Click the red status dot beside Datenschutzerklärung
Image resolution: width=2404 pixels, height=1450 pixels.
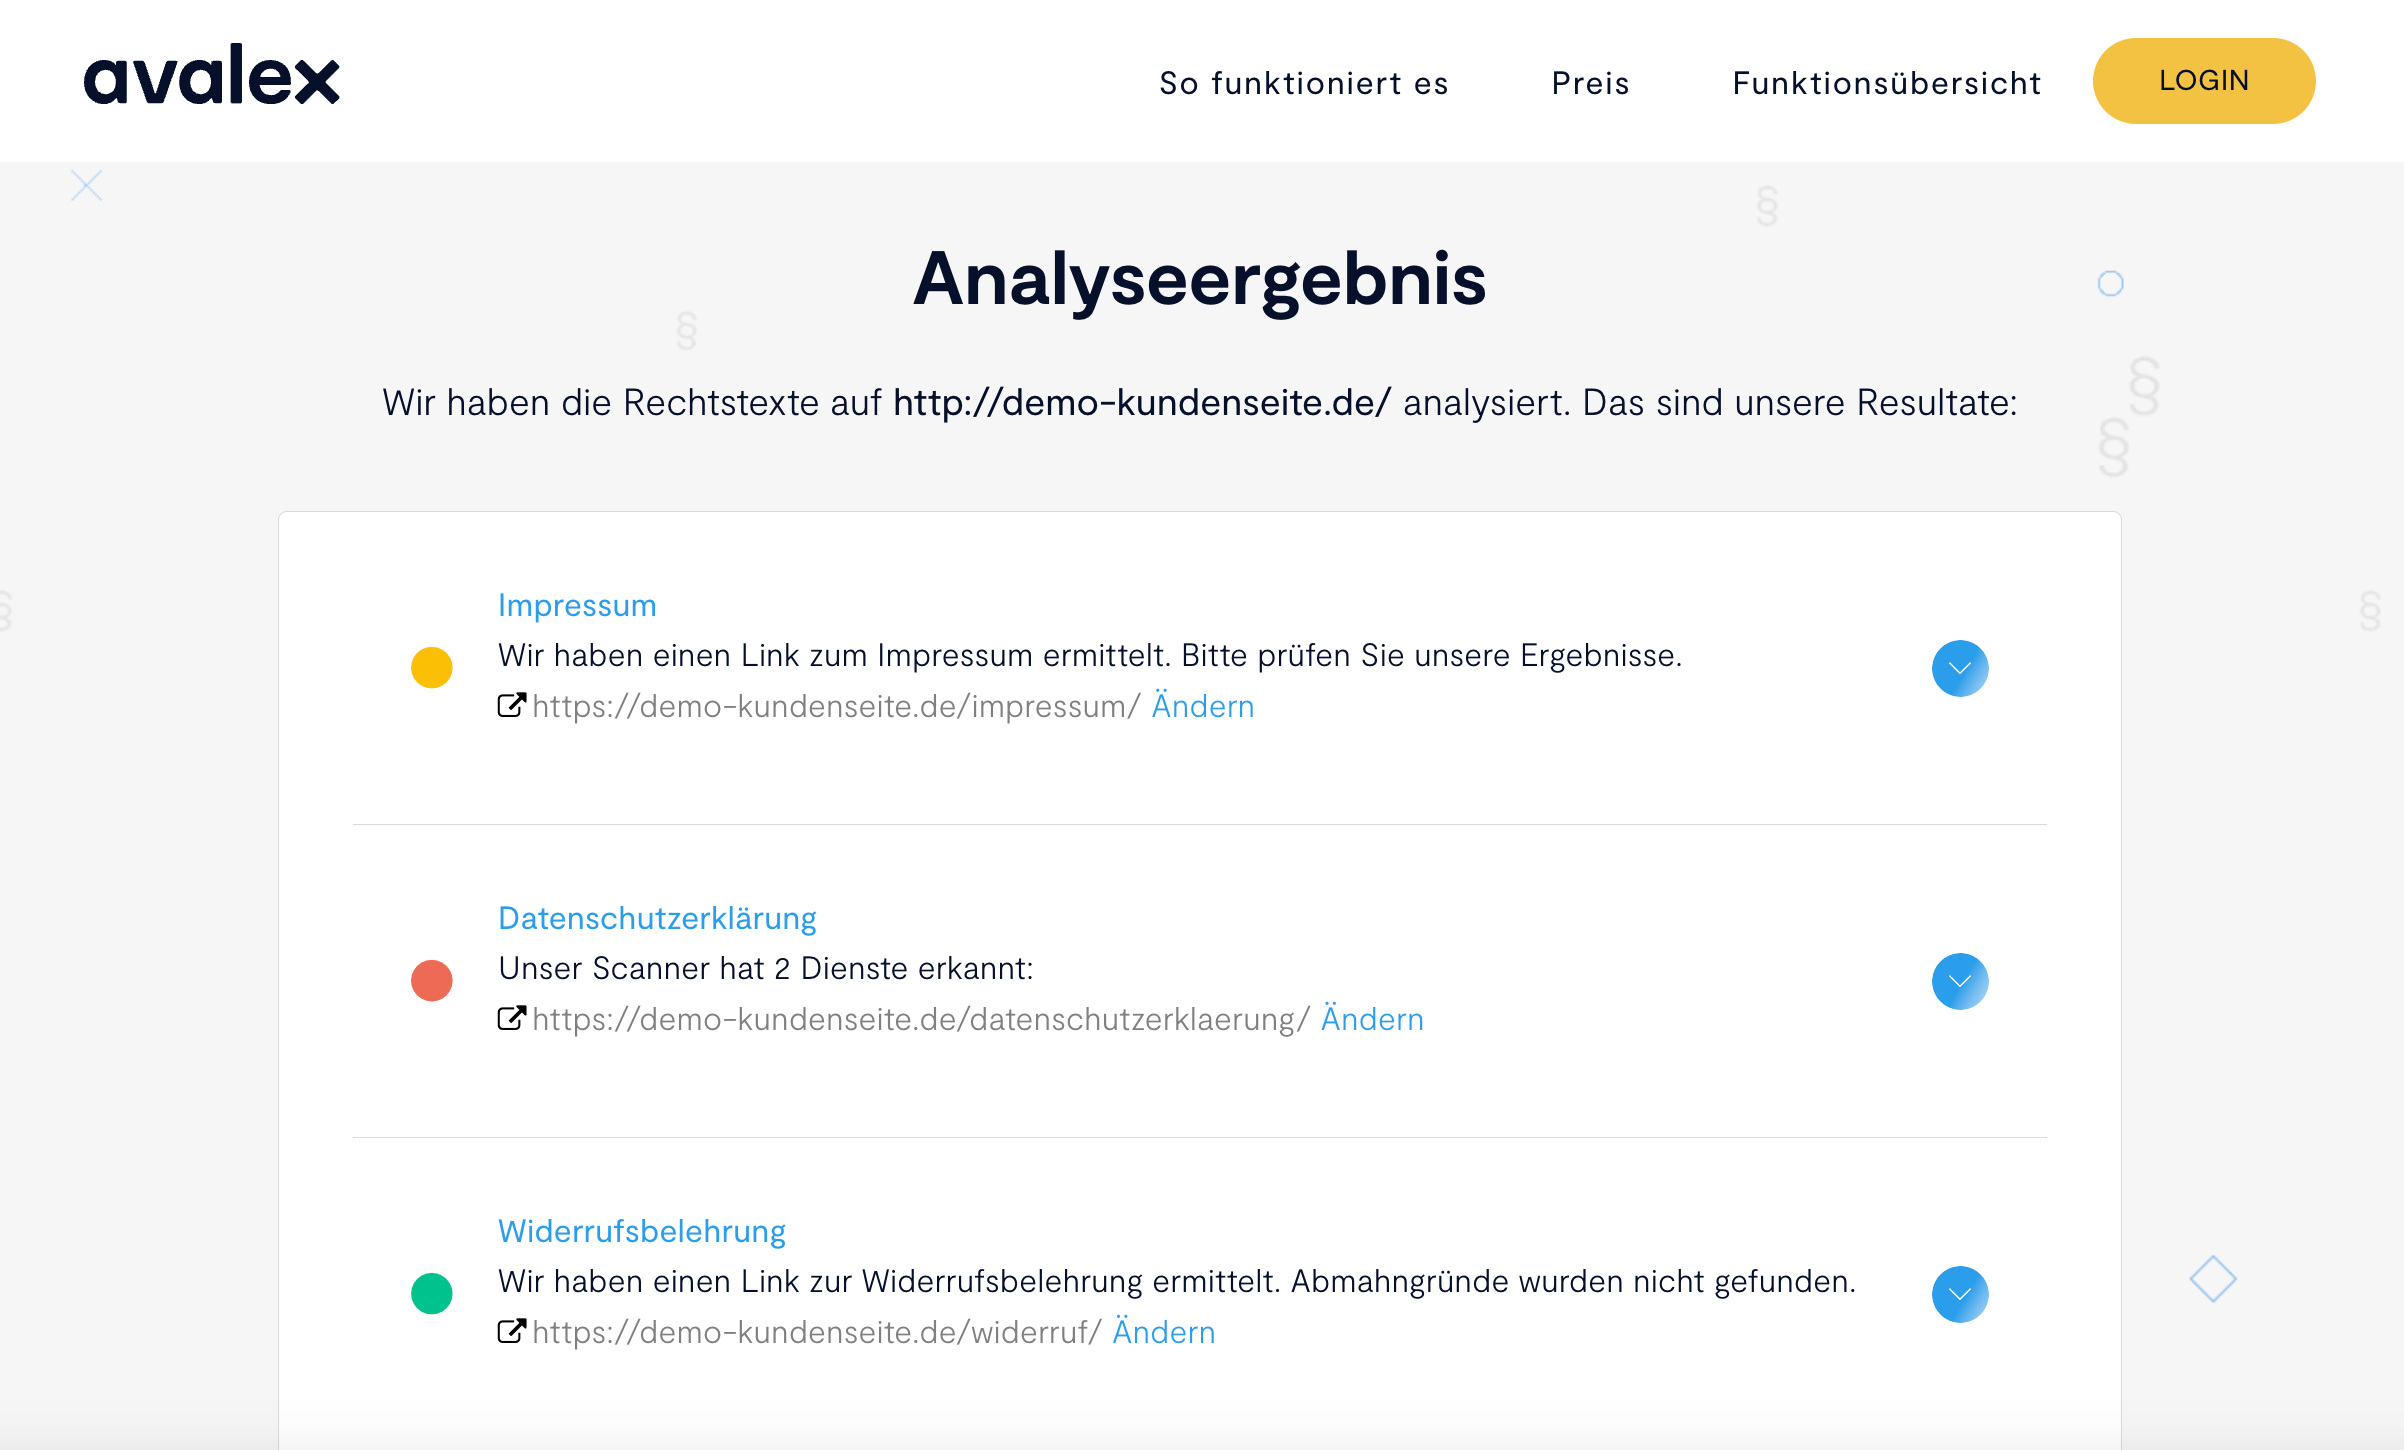432,980
